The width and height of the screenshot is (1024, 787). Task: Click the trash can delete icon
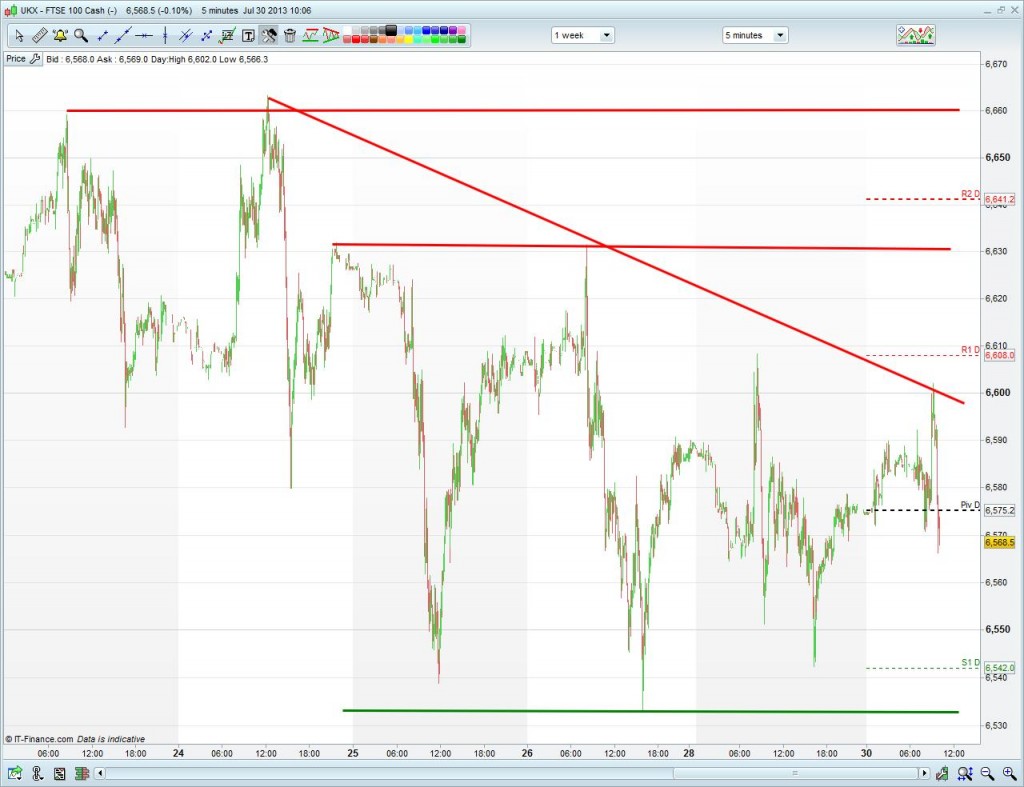pyautogui.click(x=290, y=35)
